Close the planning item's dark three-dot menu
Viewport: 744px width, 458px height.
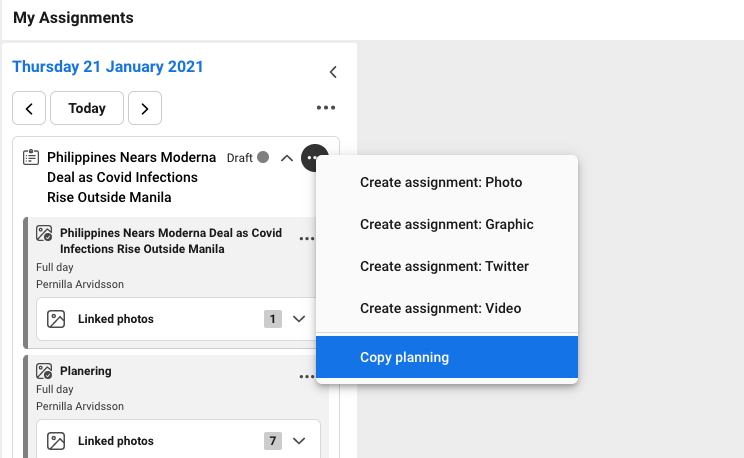click(314, 158)
